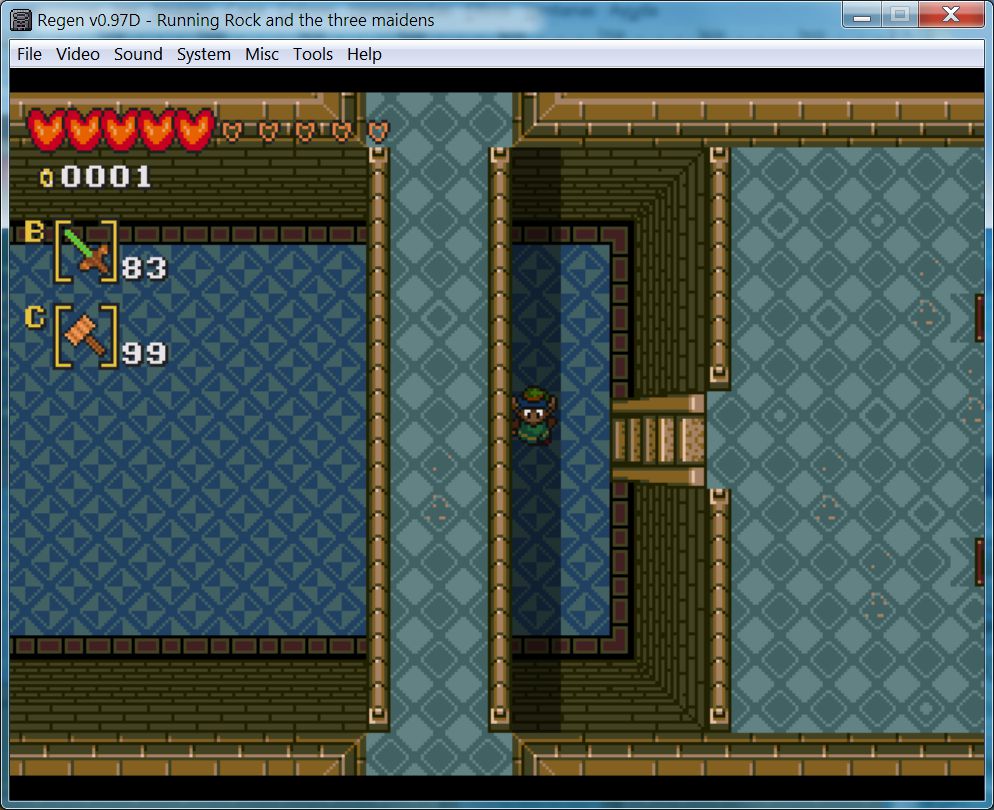
Task: Click the gold coin icon beside 0001
Action: (x=46, y=178)
